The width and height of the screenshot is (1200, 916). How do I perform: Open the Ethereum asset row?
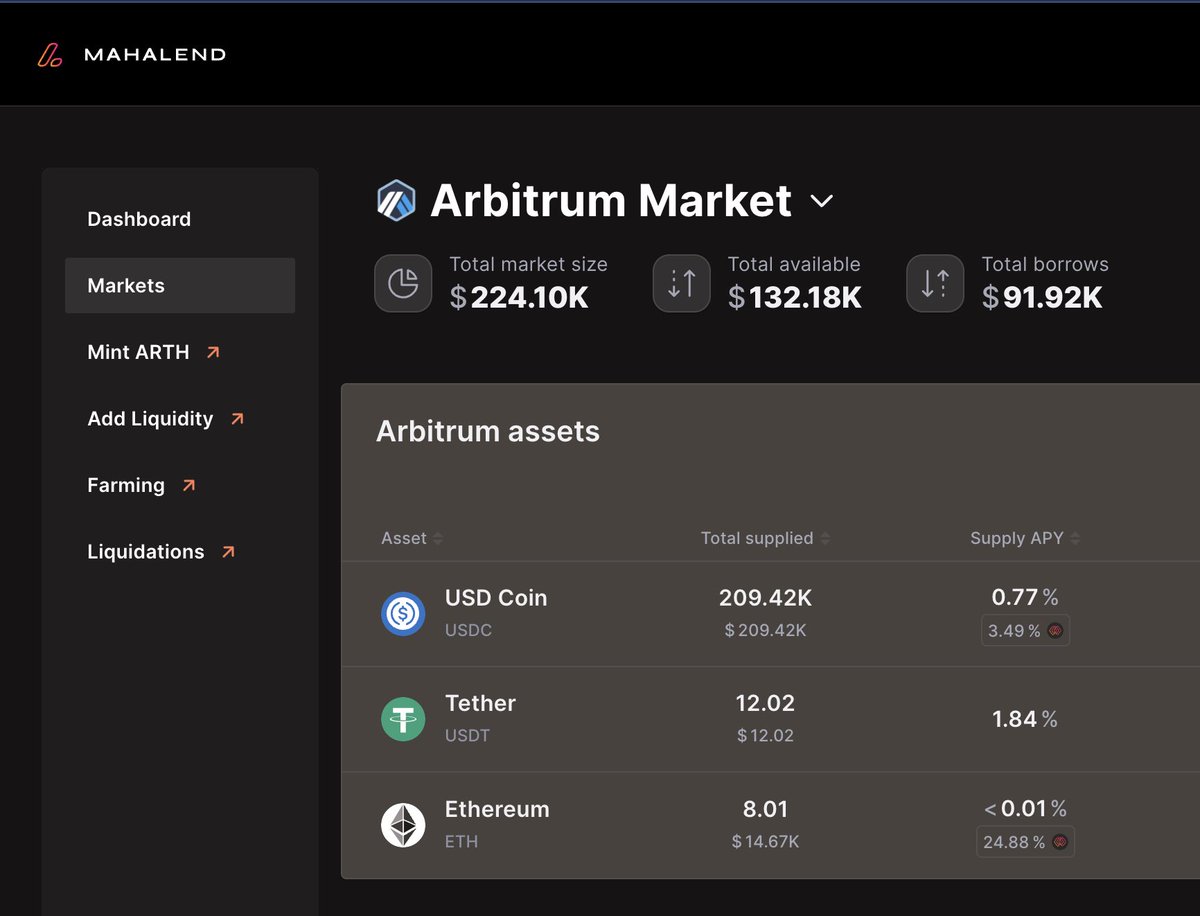[x=770, y=825]
